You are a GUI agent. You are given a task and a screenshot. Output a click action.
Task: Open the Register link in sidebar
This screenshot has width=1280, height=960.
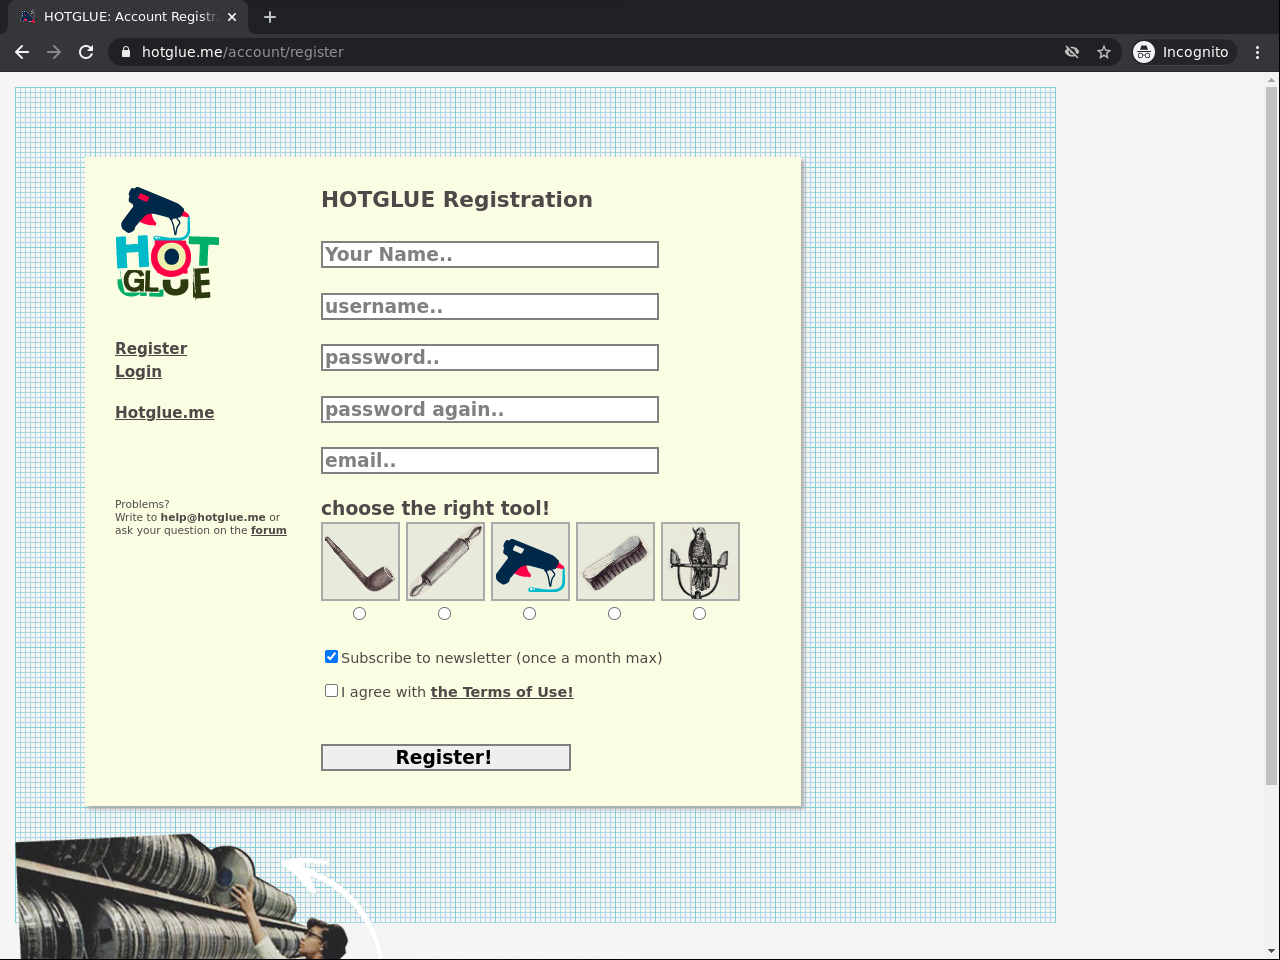point(151,348)
